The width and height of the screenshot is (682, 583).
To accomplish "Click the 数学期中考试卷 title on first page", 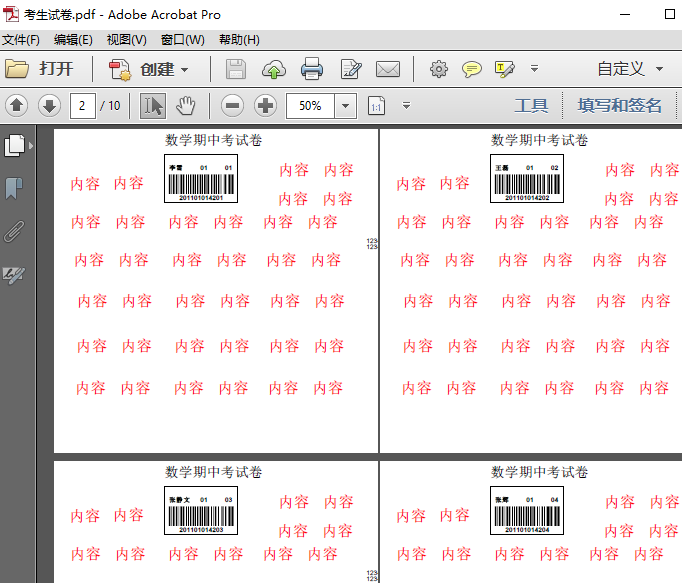I will [x=213, y=140].
